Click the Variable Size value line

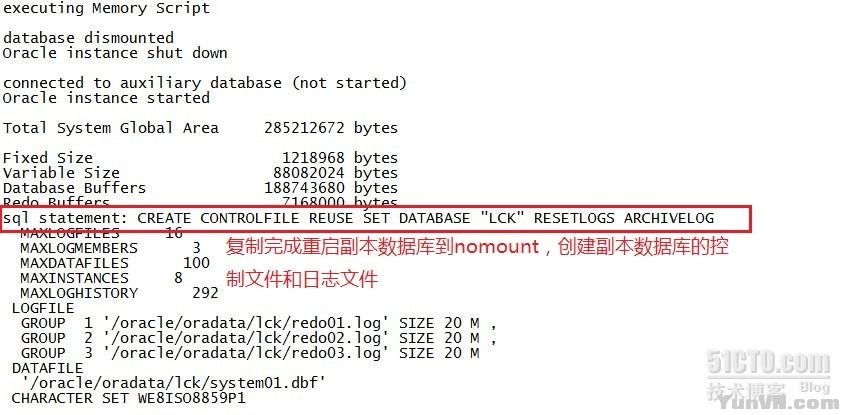pyautogui.click(x=200, y=173)
